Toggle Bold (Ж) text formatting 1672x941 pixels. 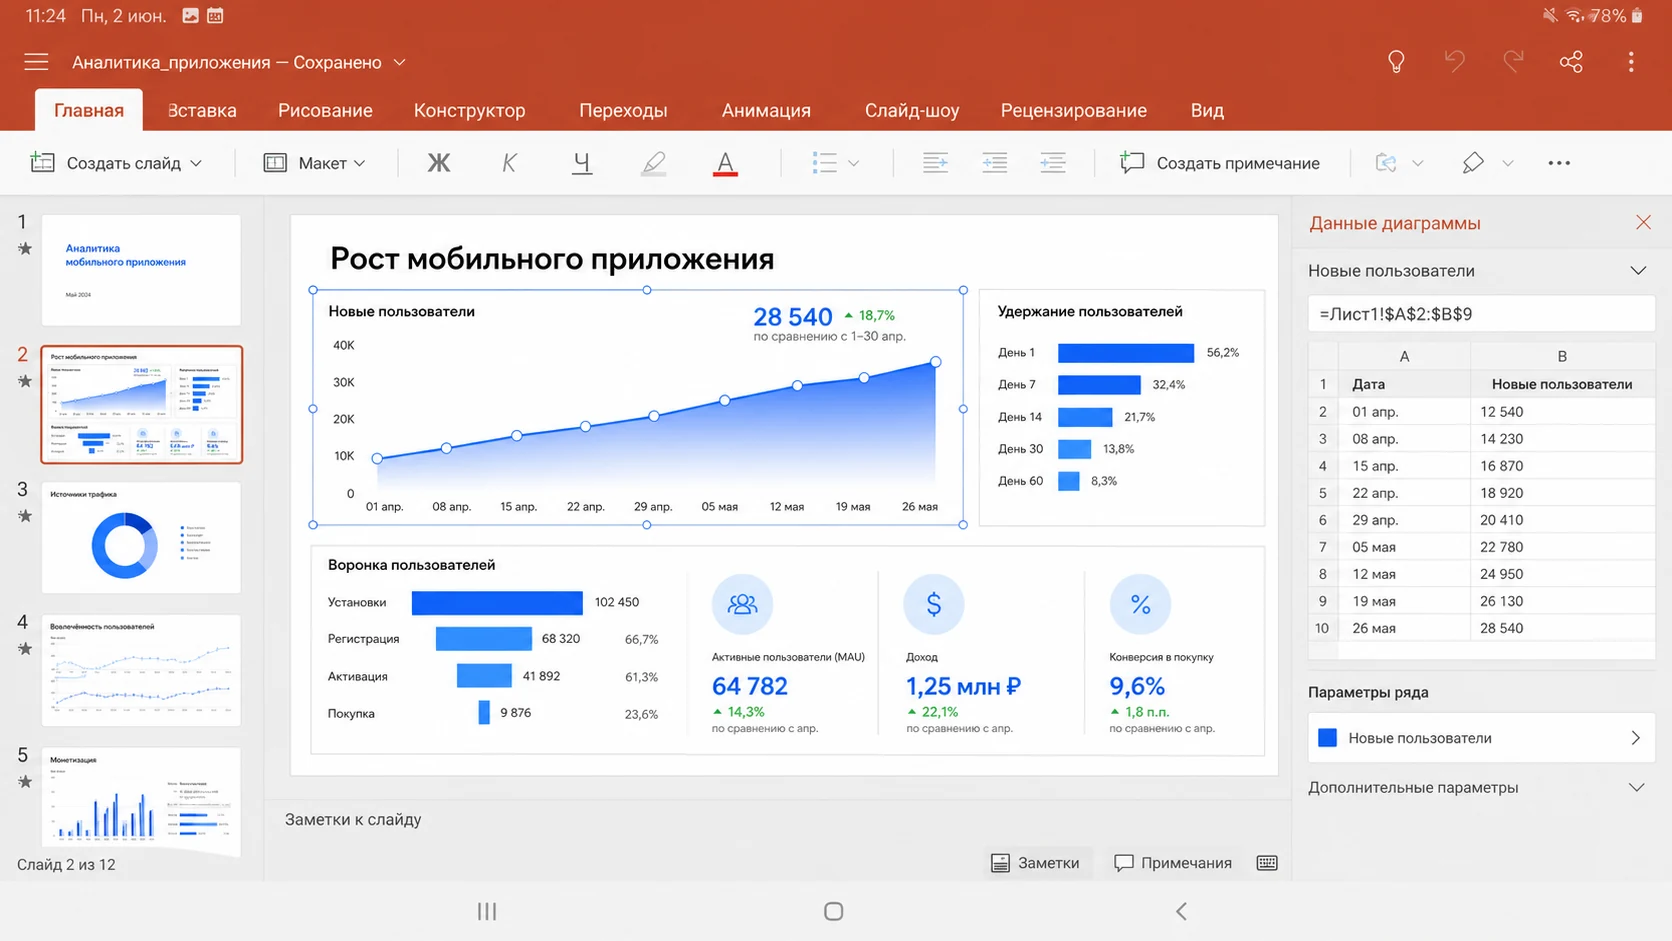coord(438,163)
